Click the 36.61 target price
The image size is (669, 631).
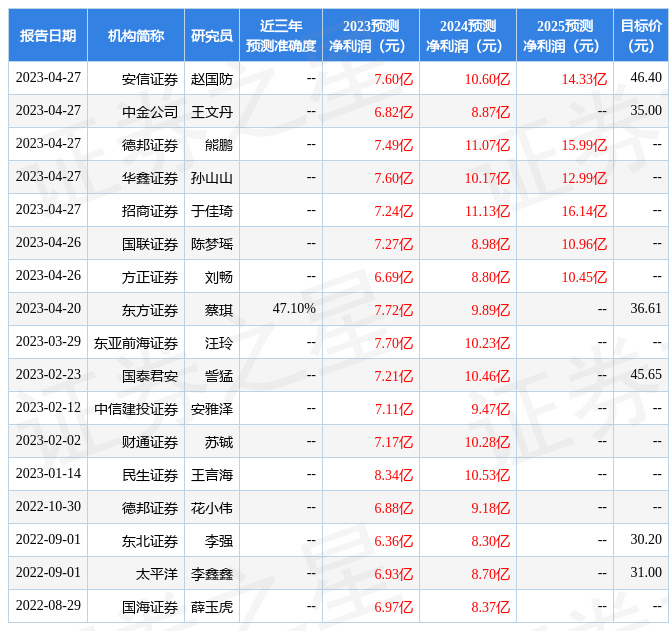(646, 308)
